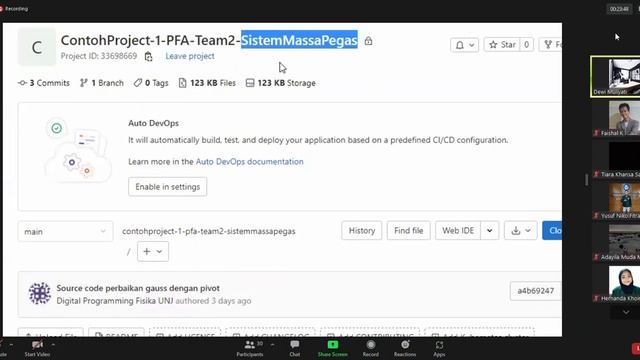Viewport: 640px width, 360px height.
Task: Click the project avatar letter C
Action: (x=37, y=47)
